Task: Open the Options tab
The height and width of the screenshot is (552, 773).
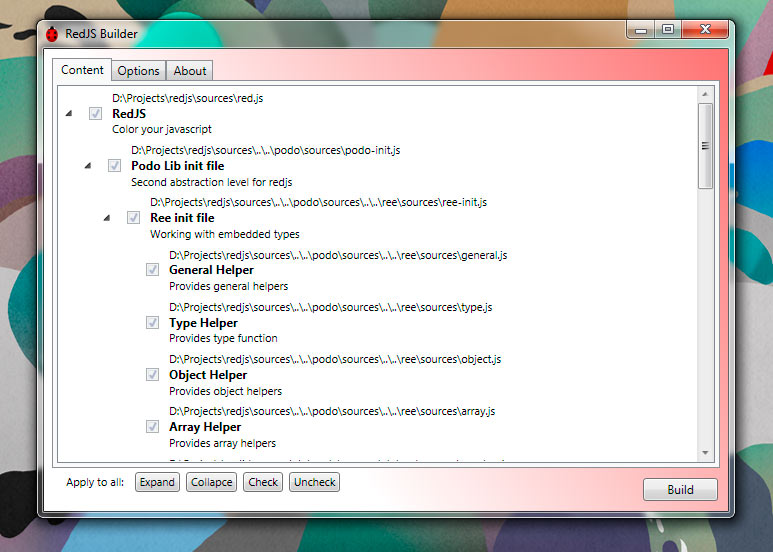Action: point(139,71)
